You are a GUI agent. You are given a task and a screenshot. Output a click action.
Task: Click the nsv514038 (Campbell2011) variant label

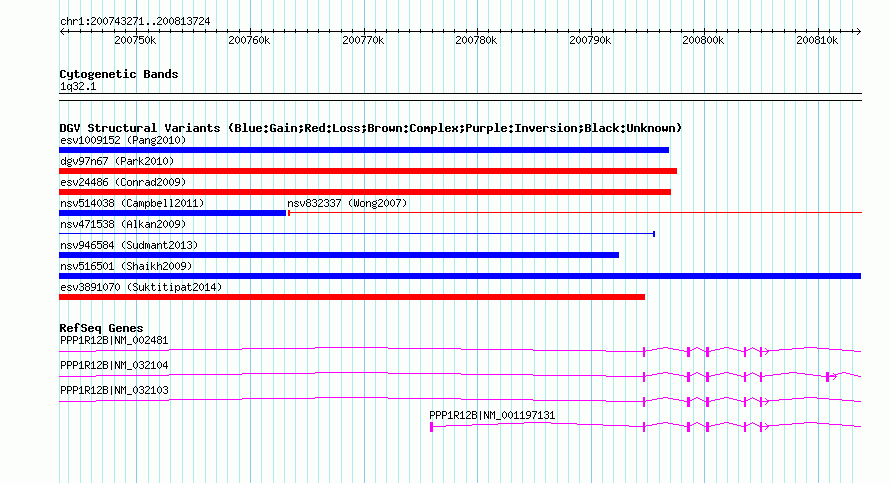[132, 203]
